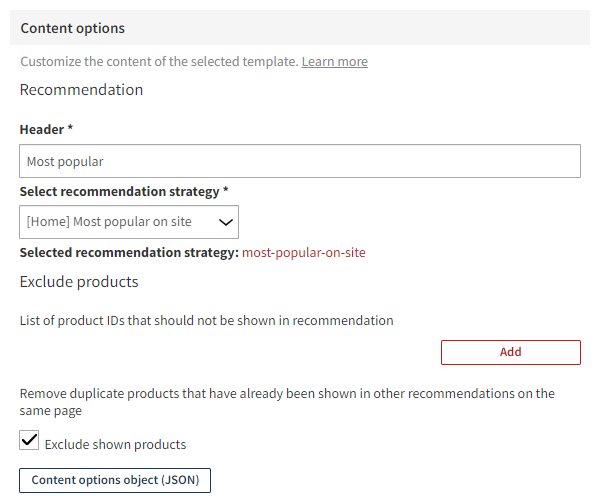The width and height of the screenshot is (600, 503).
Task: Click the red most-popular-on-site strategy name
Action: (304, 253)
